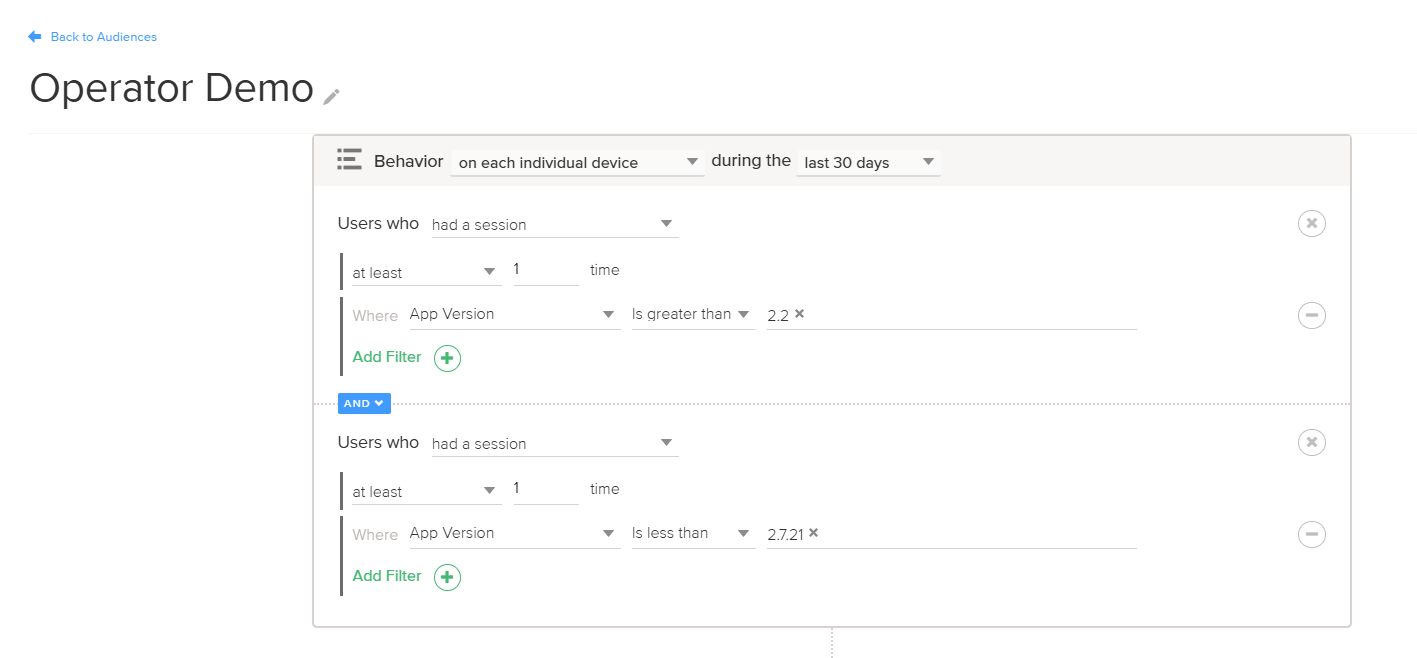Toggle the AND operator between conditions
1417x658 pixels.
[364, 403]
